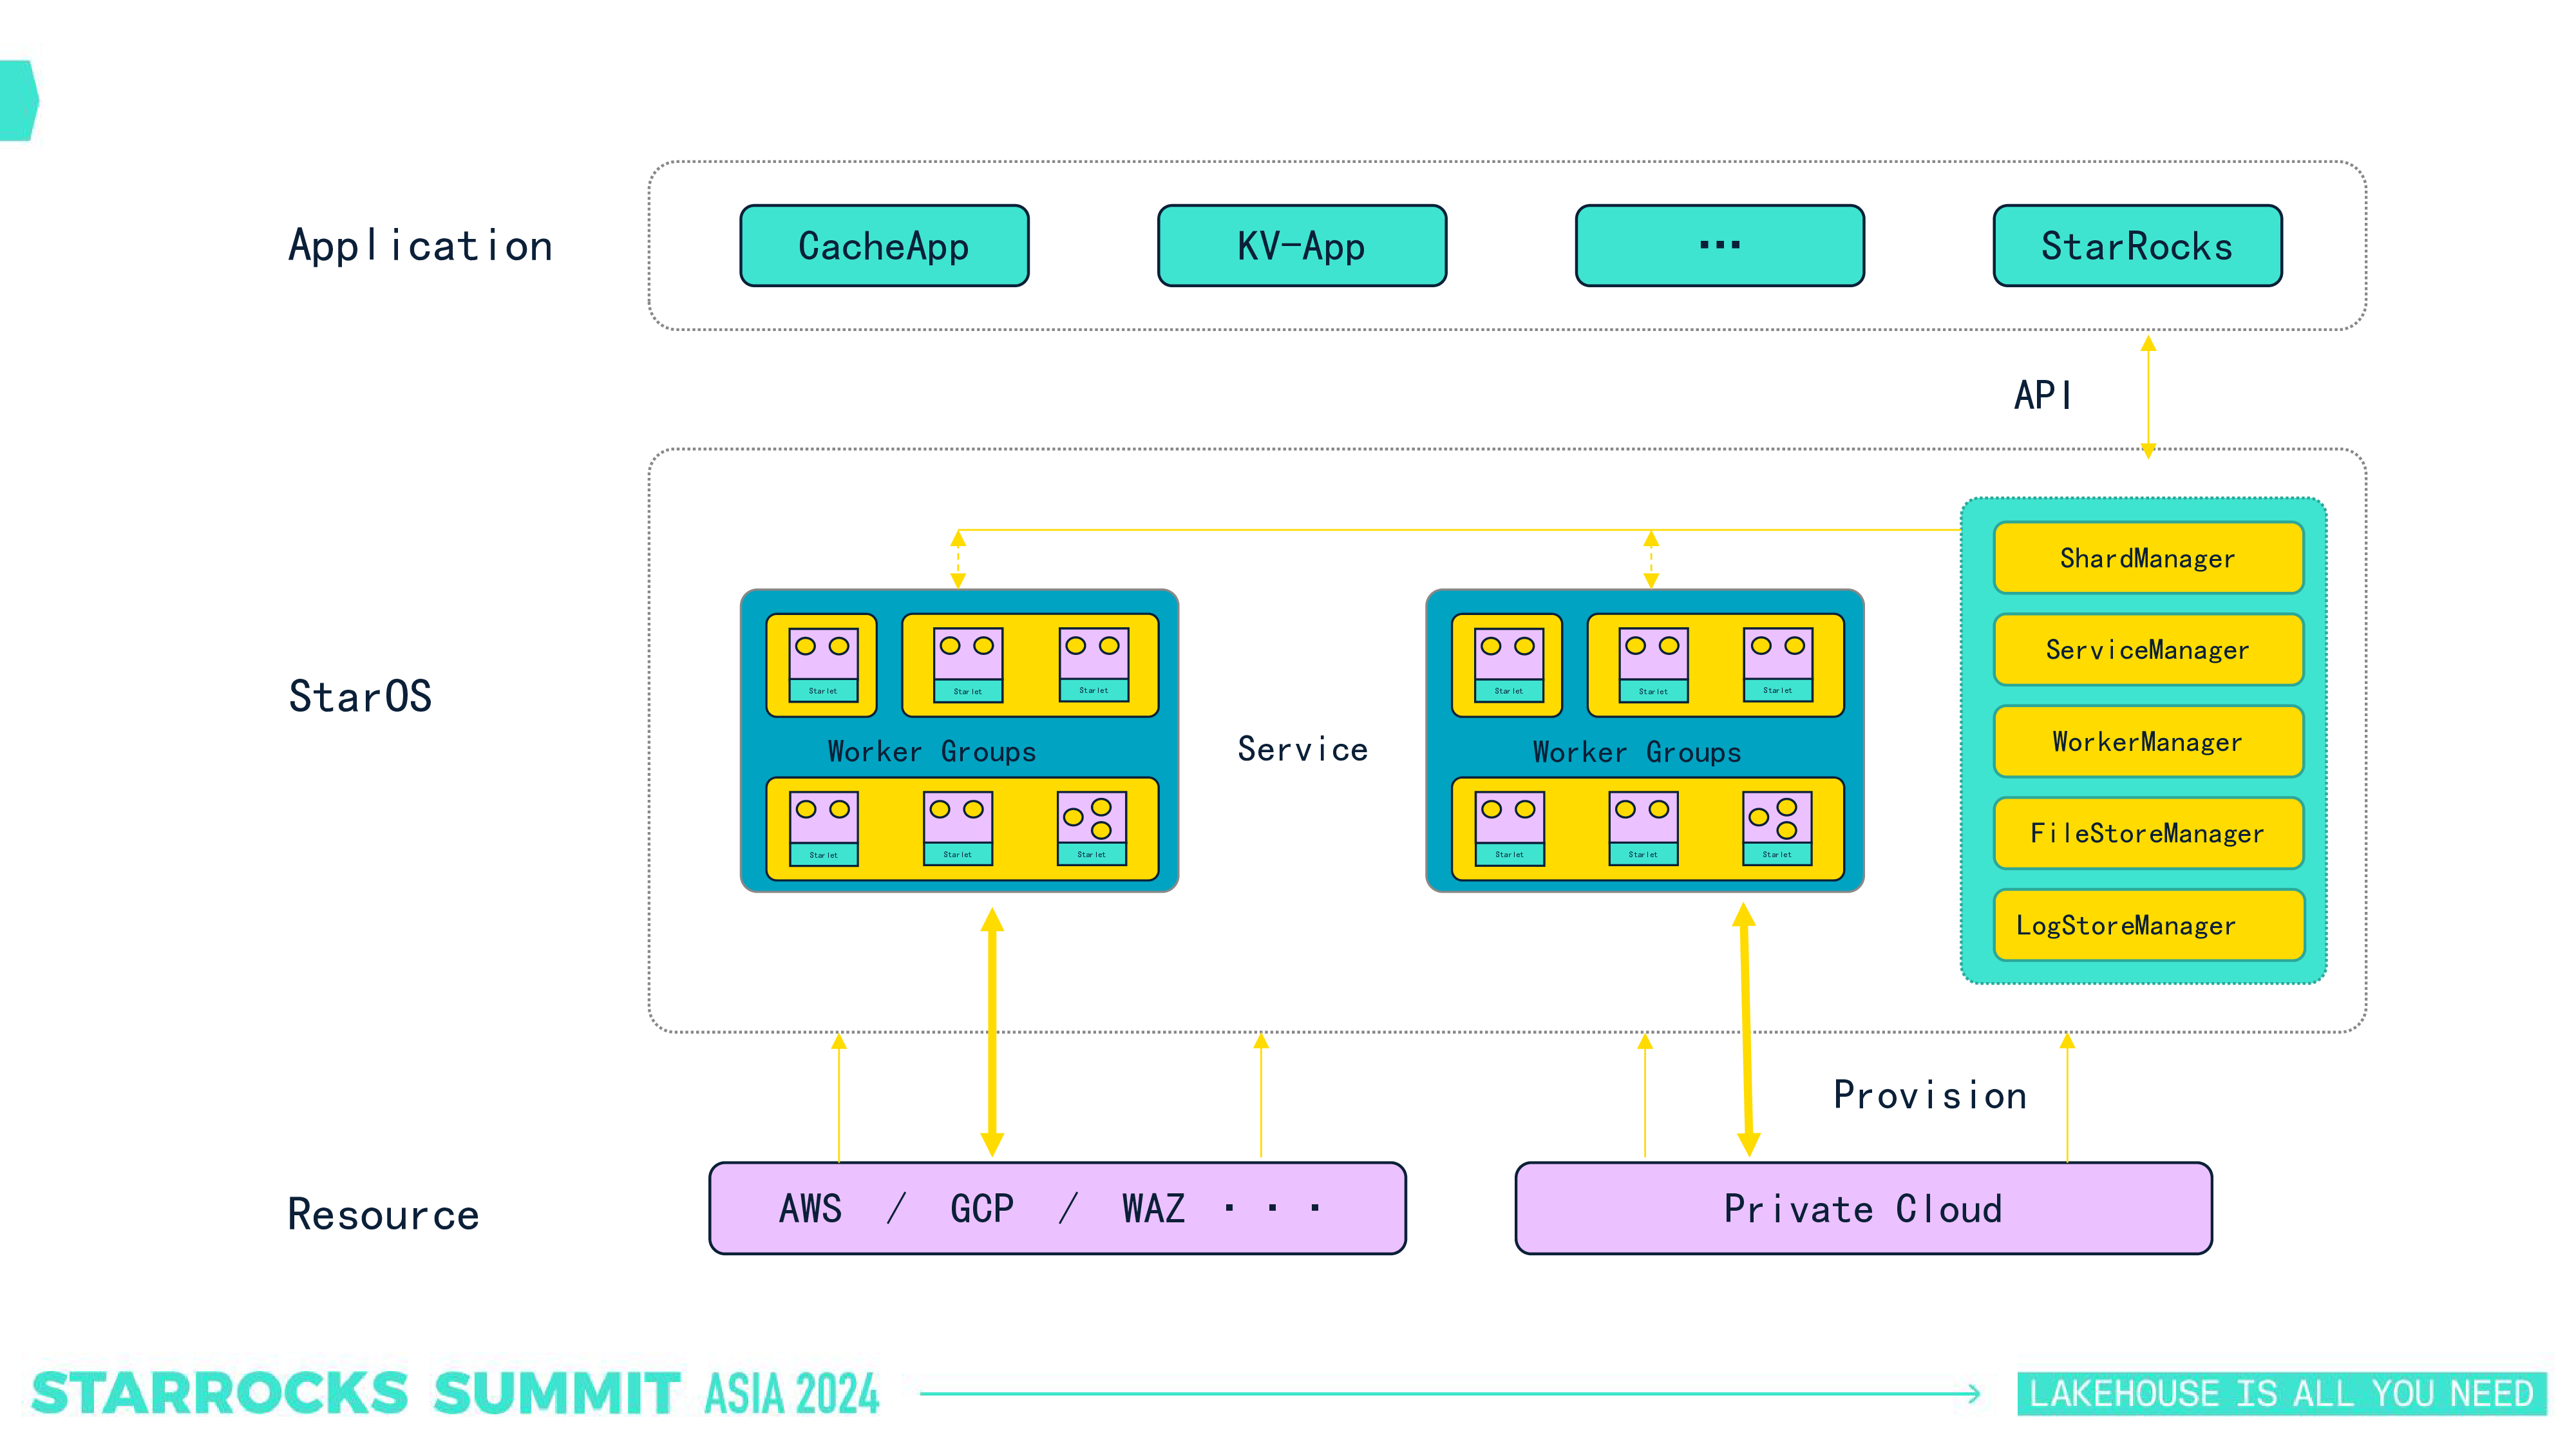Click the three-circle Starlet in right worker group

pyautogui.click(x=1777, y=828)
